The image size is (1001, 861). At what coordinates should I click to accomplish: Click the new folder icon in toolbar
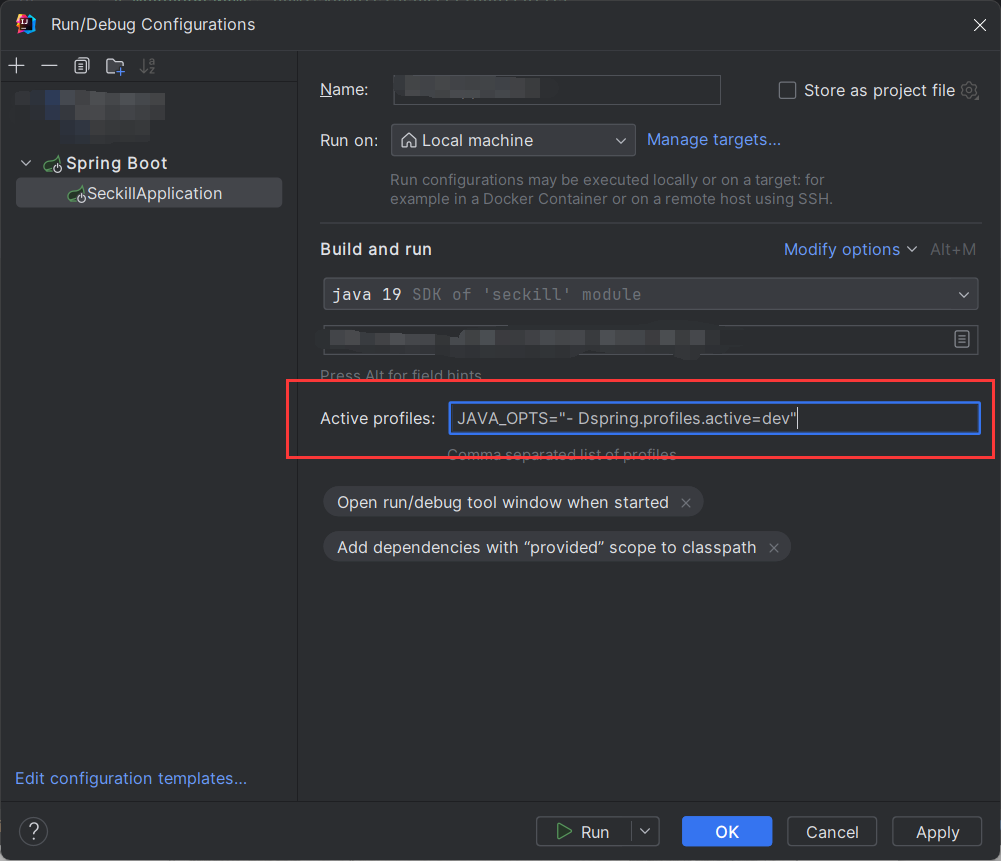115,67
